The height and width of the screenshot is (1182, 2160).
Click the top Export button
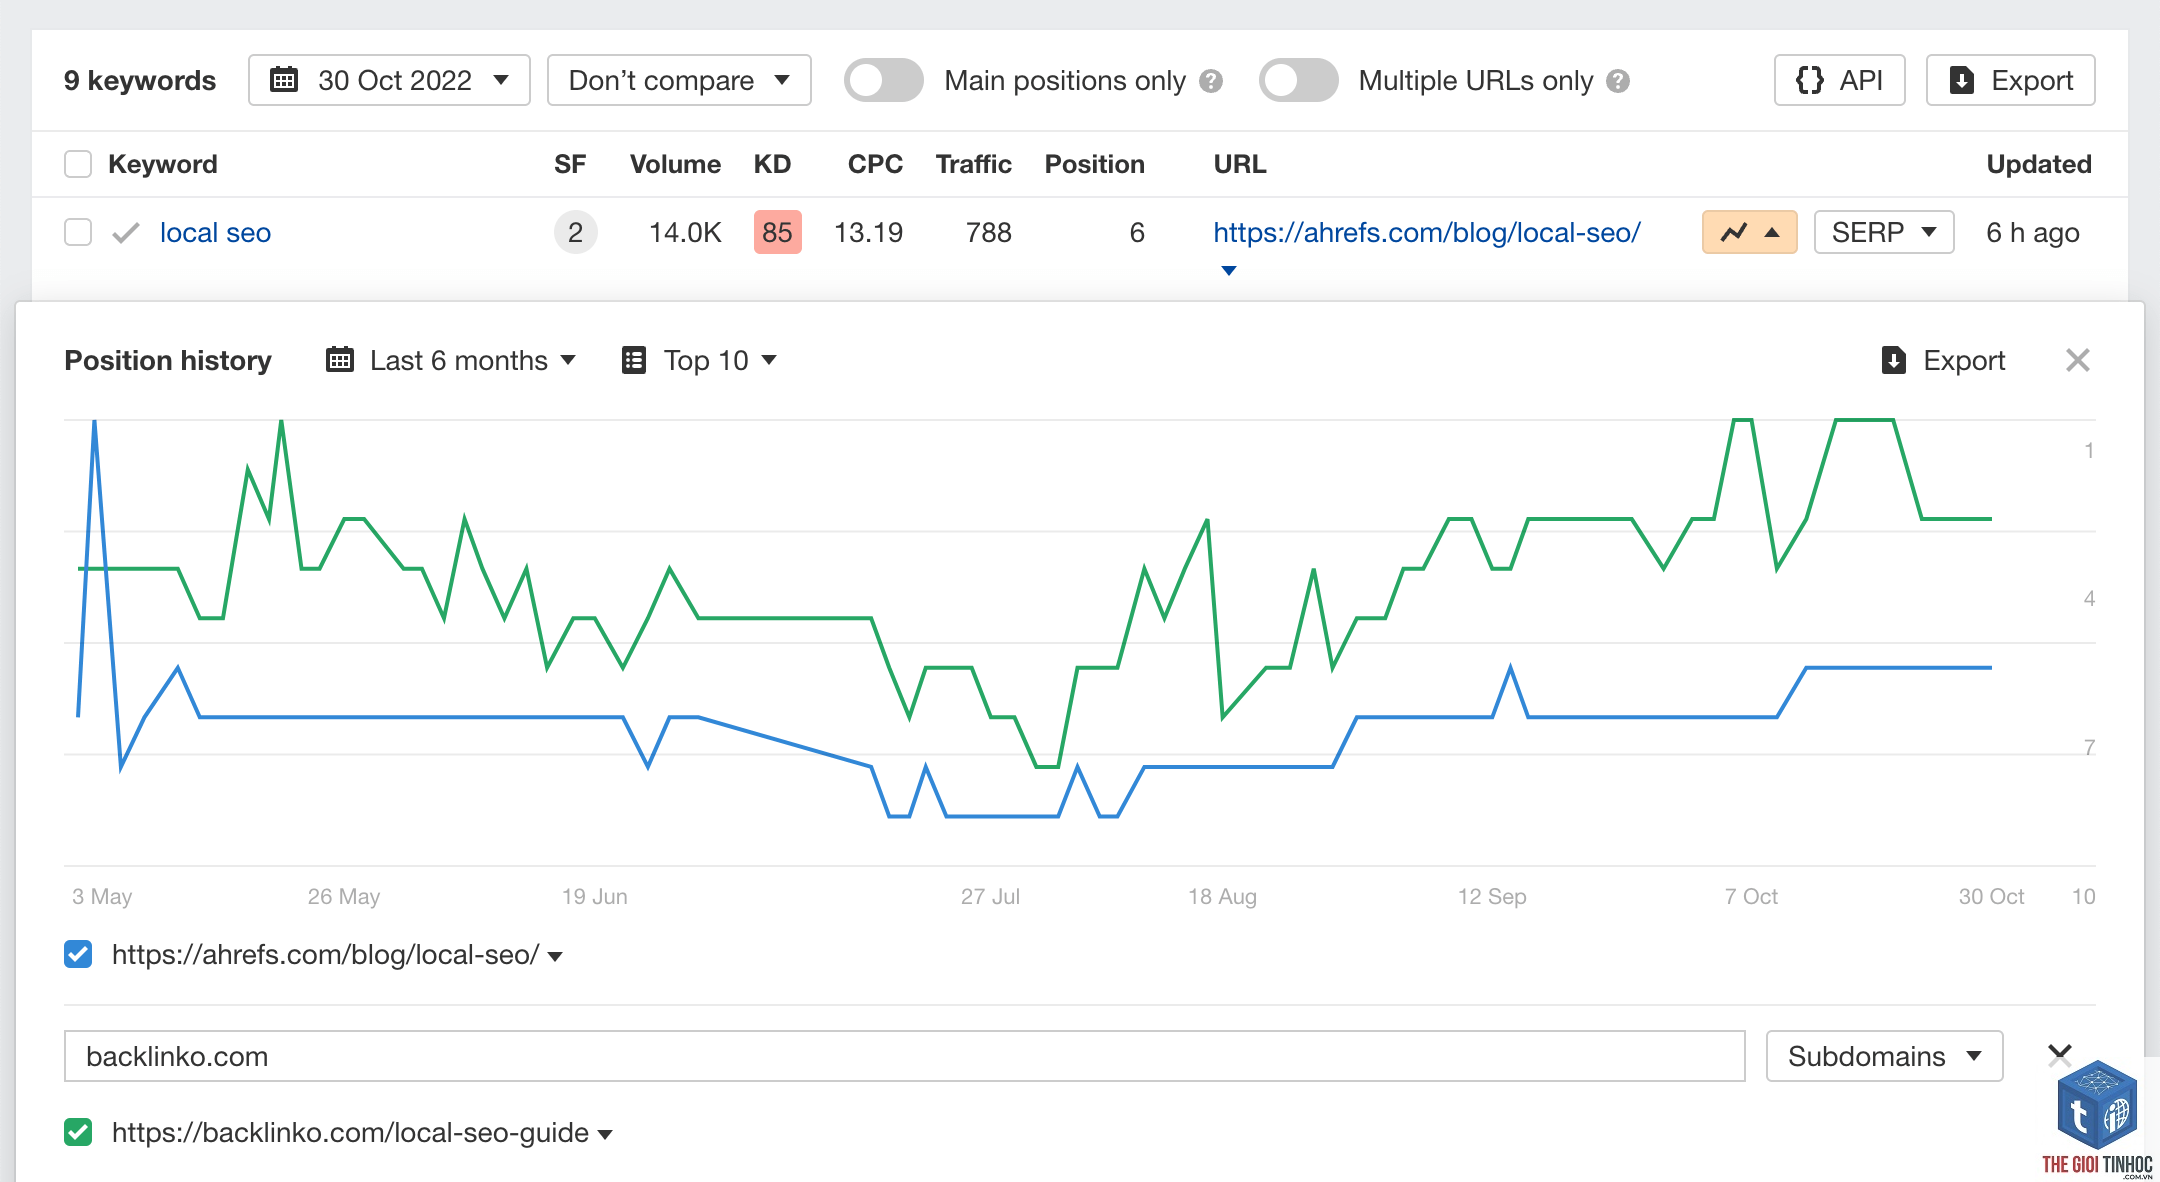coord(2010,80)
